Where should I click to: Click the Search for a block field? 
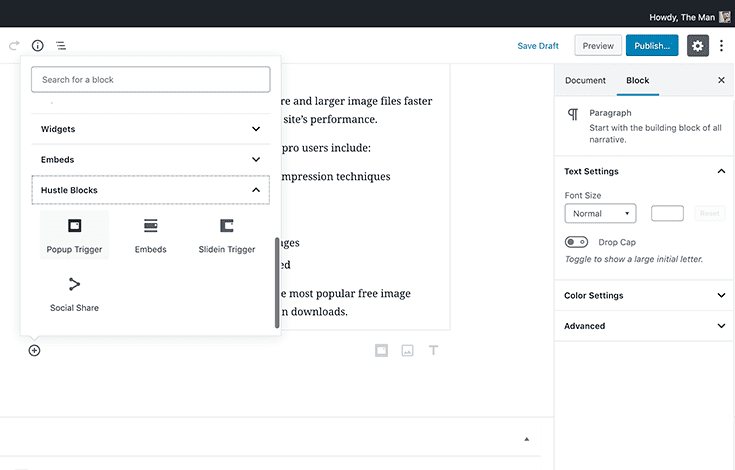[150, 79]
